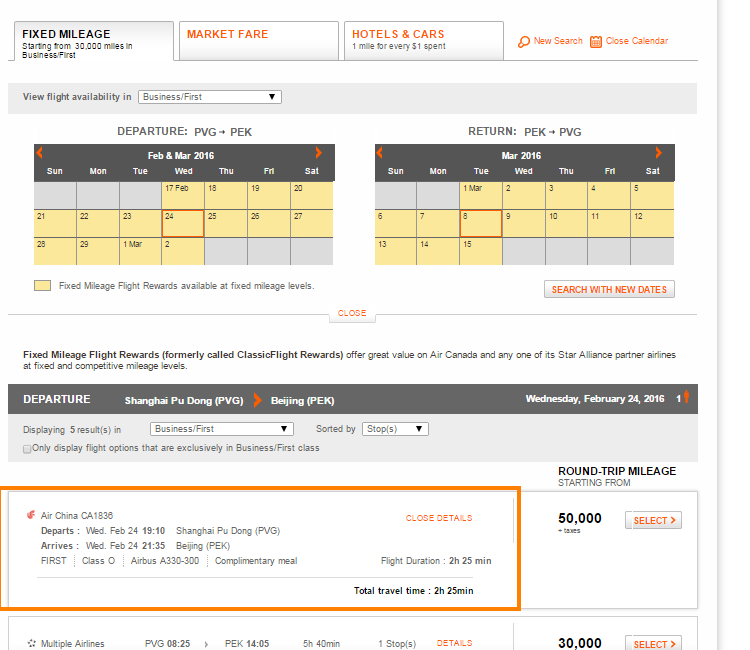This screenshot has height=650, width=750.
Task: Pick the 6th in return calendar
Action: coord(396,223)
